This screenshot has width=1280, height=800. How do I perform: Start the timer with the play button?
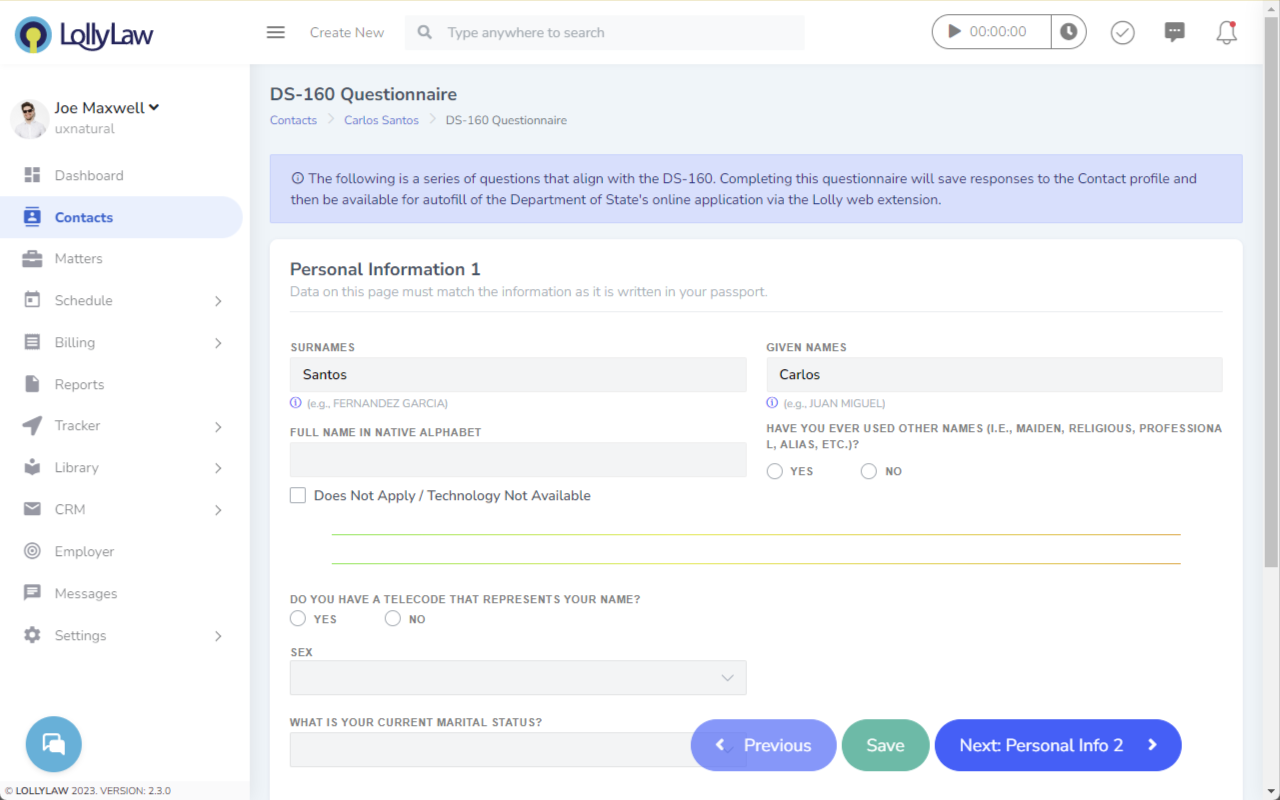952,31
